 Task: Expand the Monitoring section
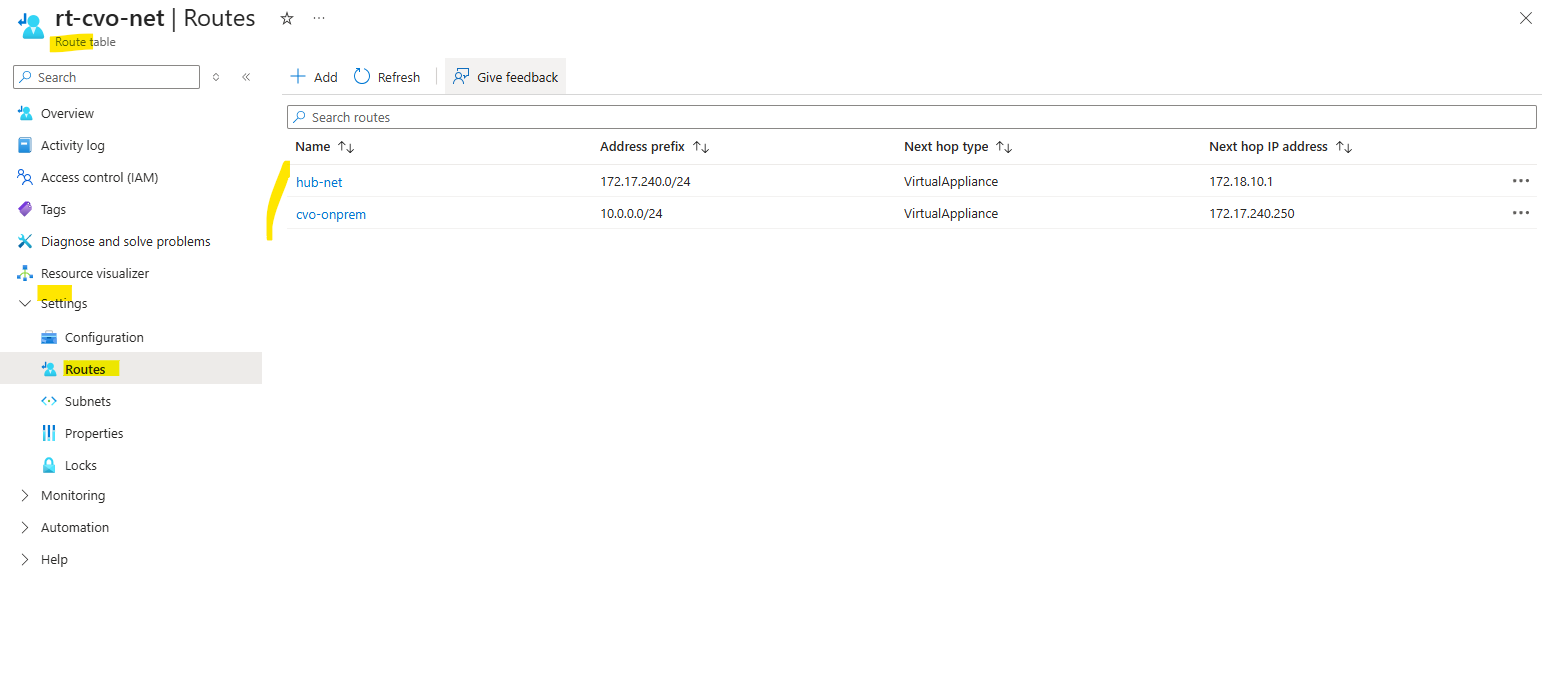(25, 495)
